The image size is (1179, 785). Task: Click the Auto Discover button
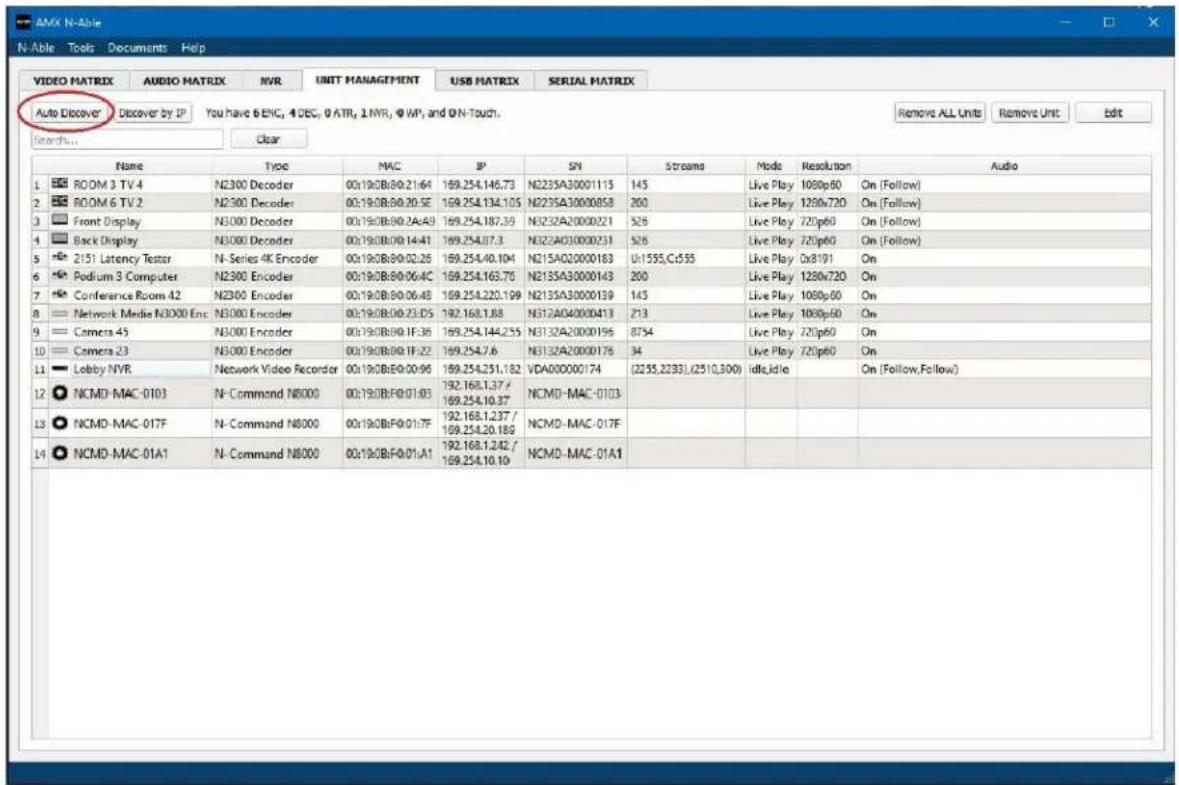click(68, 113)
